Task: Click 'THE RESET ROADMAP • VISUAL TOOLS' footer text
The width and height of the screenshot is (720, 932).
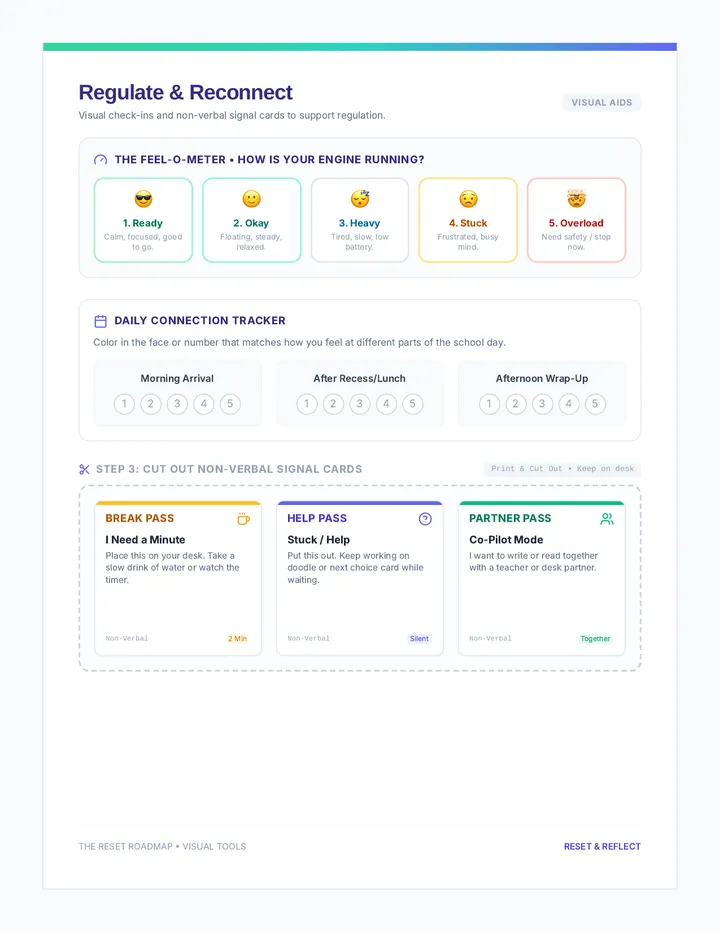Action: coord(162,846)
